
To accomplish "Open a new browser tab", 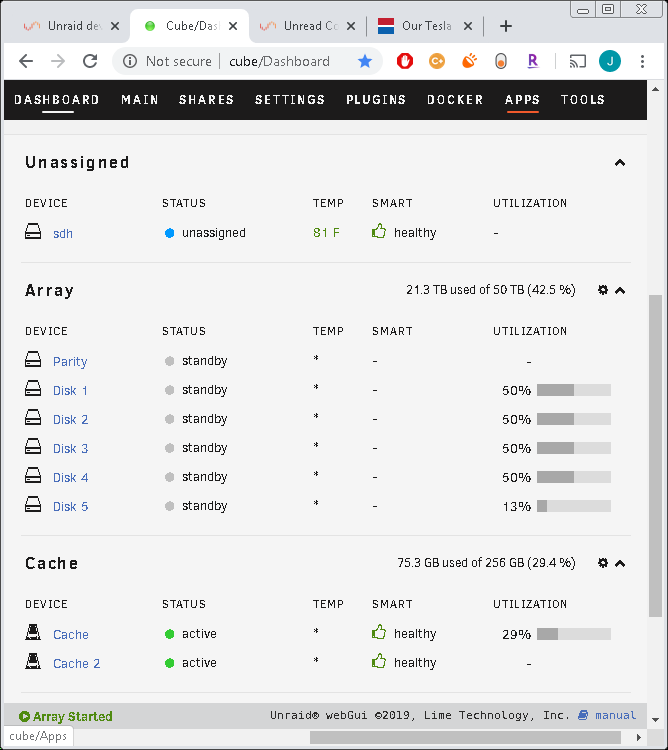I will 506,26.
